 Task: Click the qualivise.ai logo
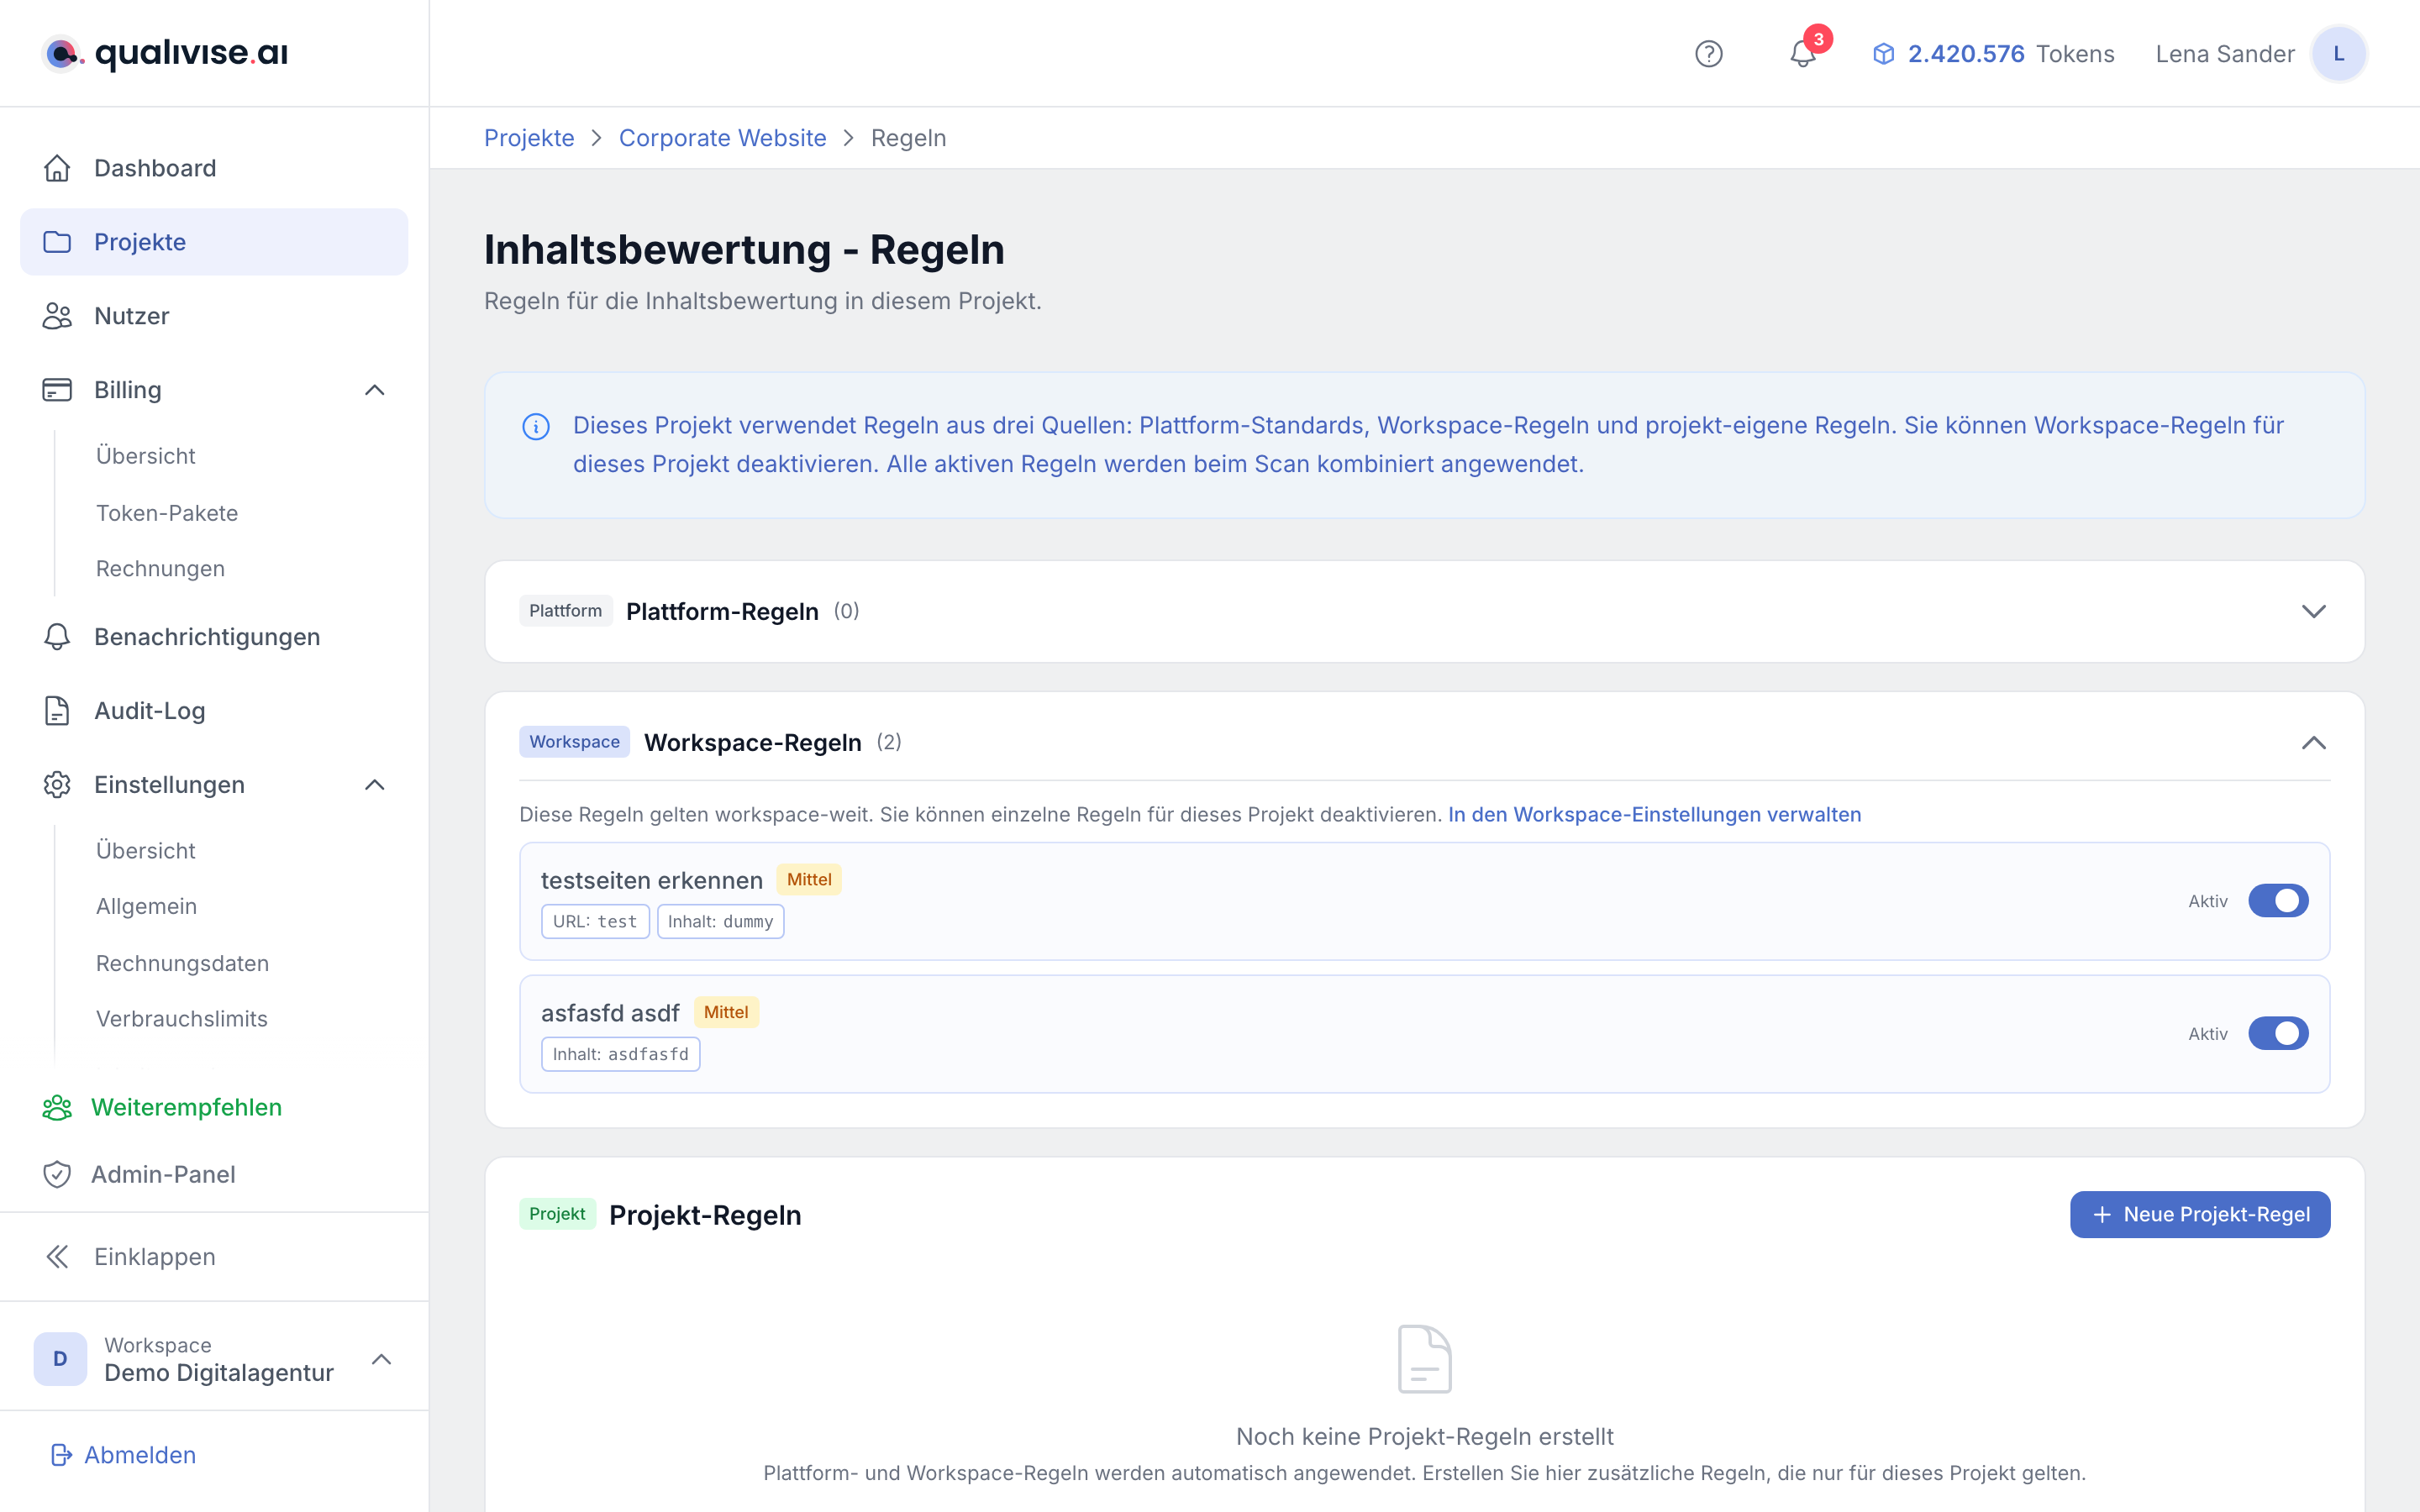tap(165, 53)
